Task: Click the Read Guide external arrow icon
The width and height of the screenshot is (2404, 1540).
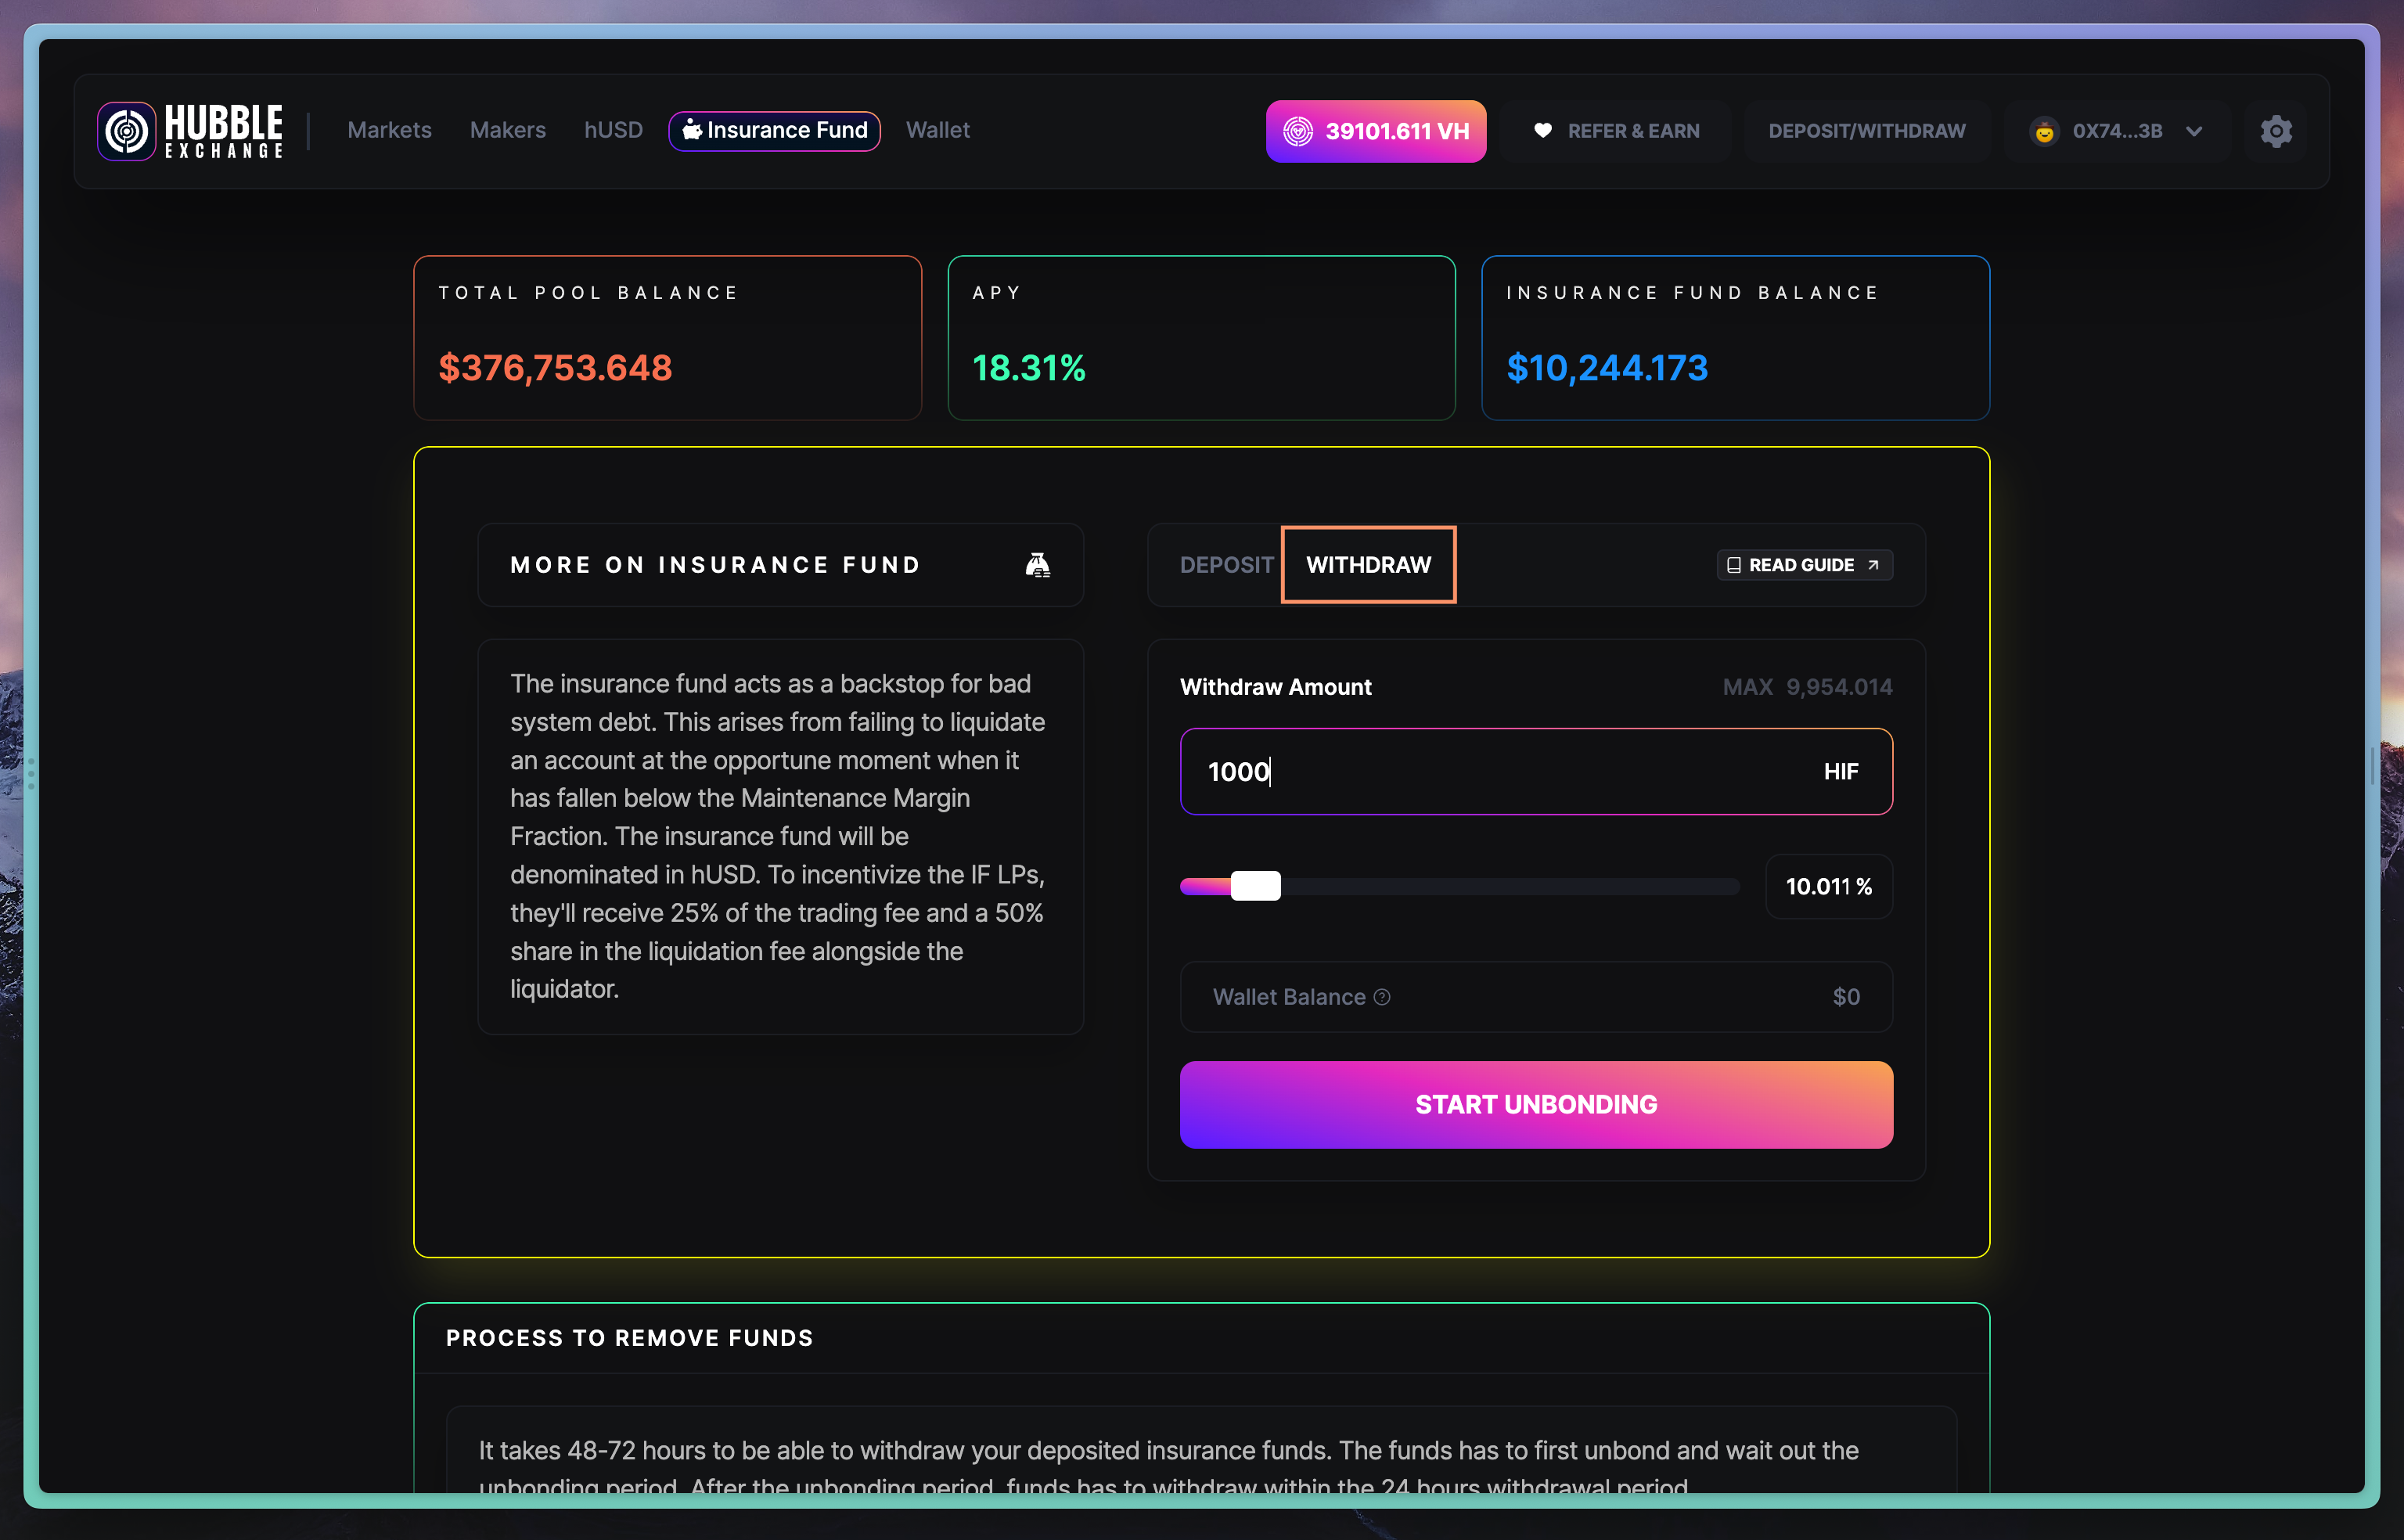Action: pos(1873,565)
